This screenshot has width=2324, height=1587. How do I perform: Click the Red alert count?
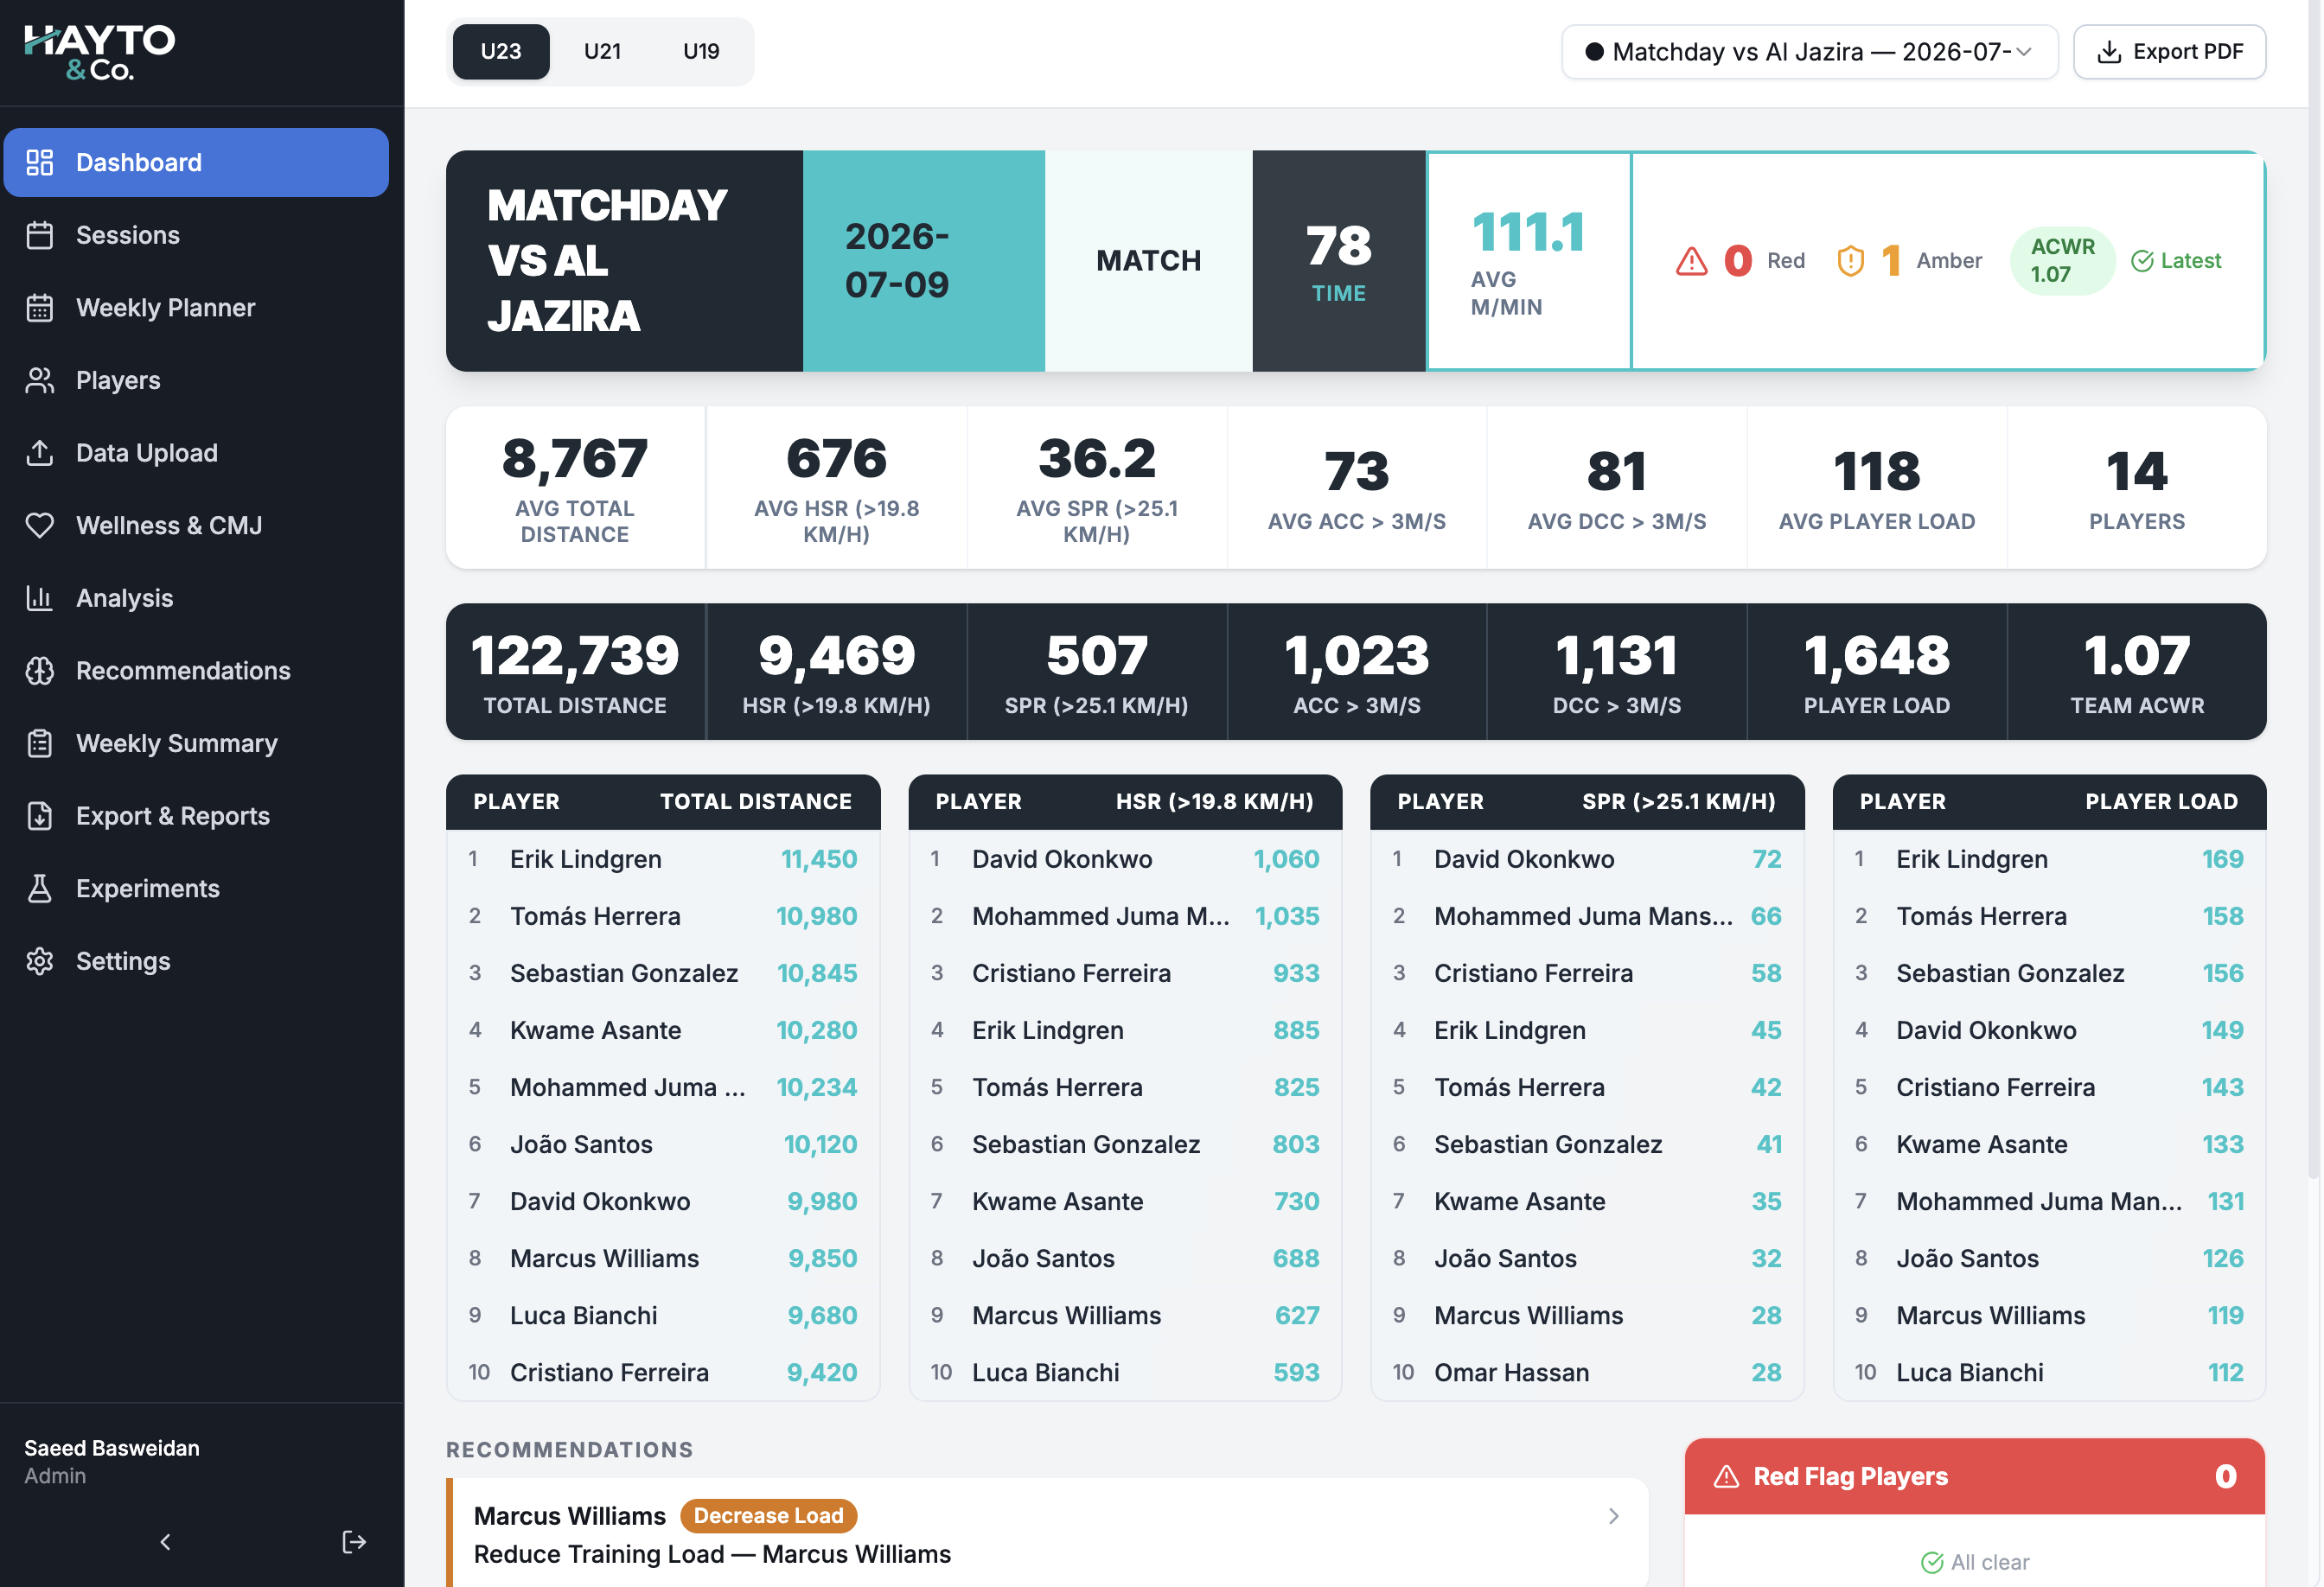(1738, 261)
